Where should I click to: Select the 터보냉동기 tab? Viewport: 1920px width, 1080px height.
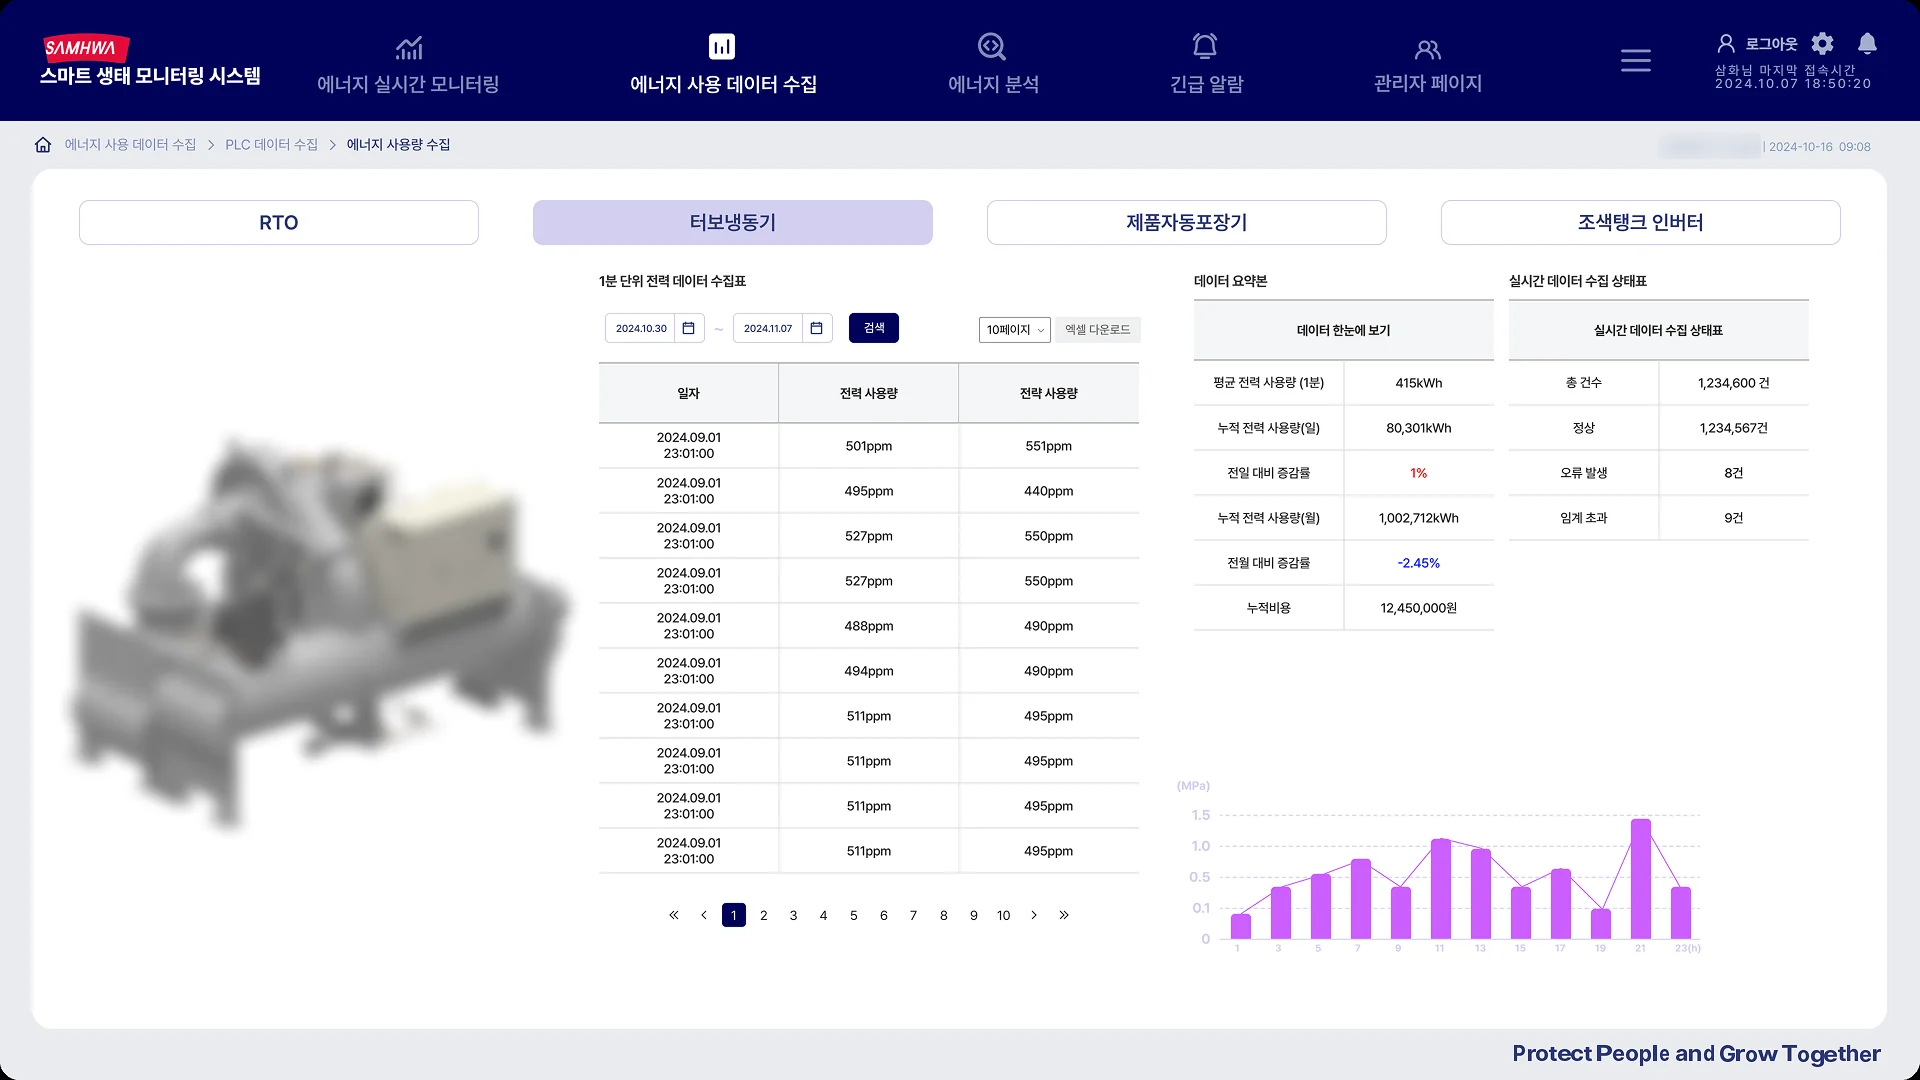(733, 222)
